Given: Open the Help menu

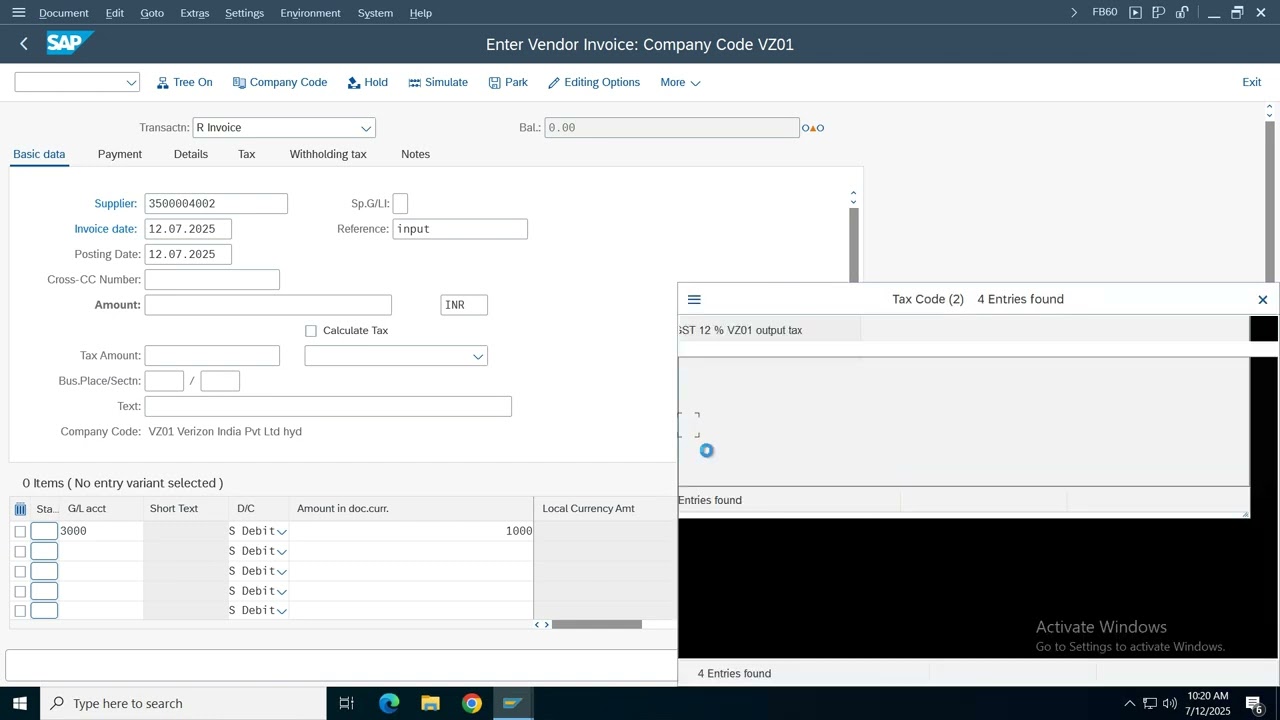Looking at the screenshot, I should point(421,13).
